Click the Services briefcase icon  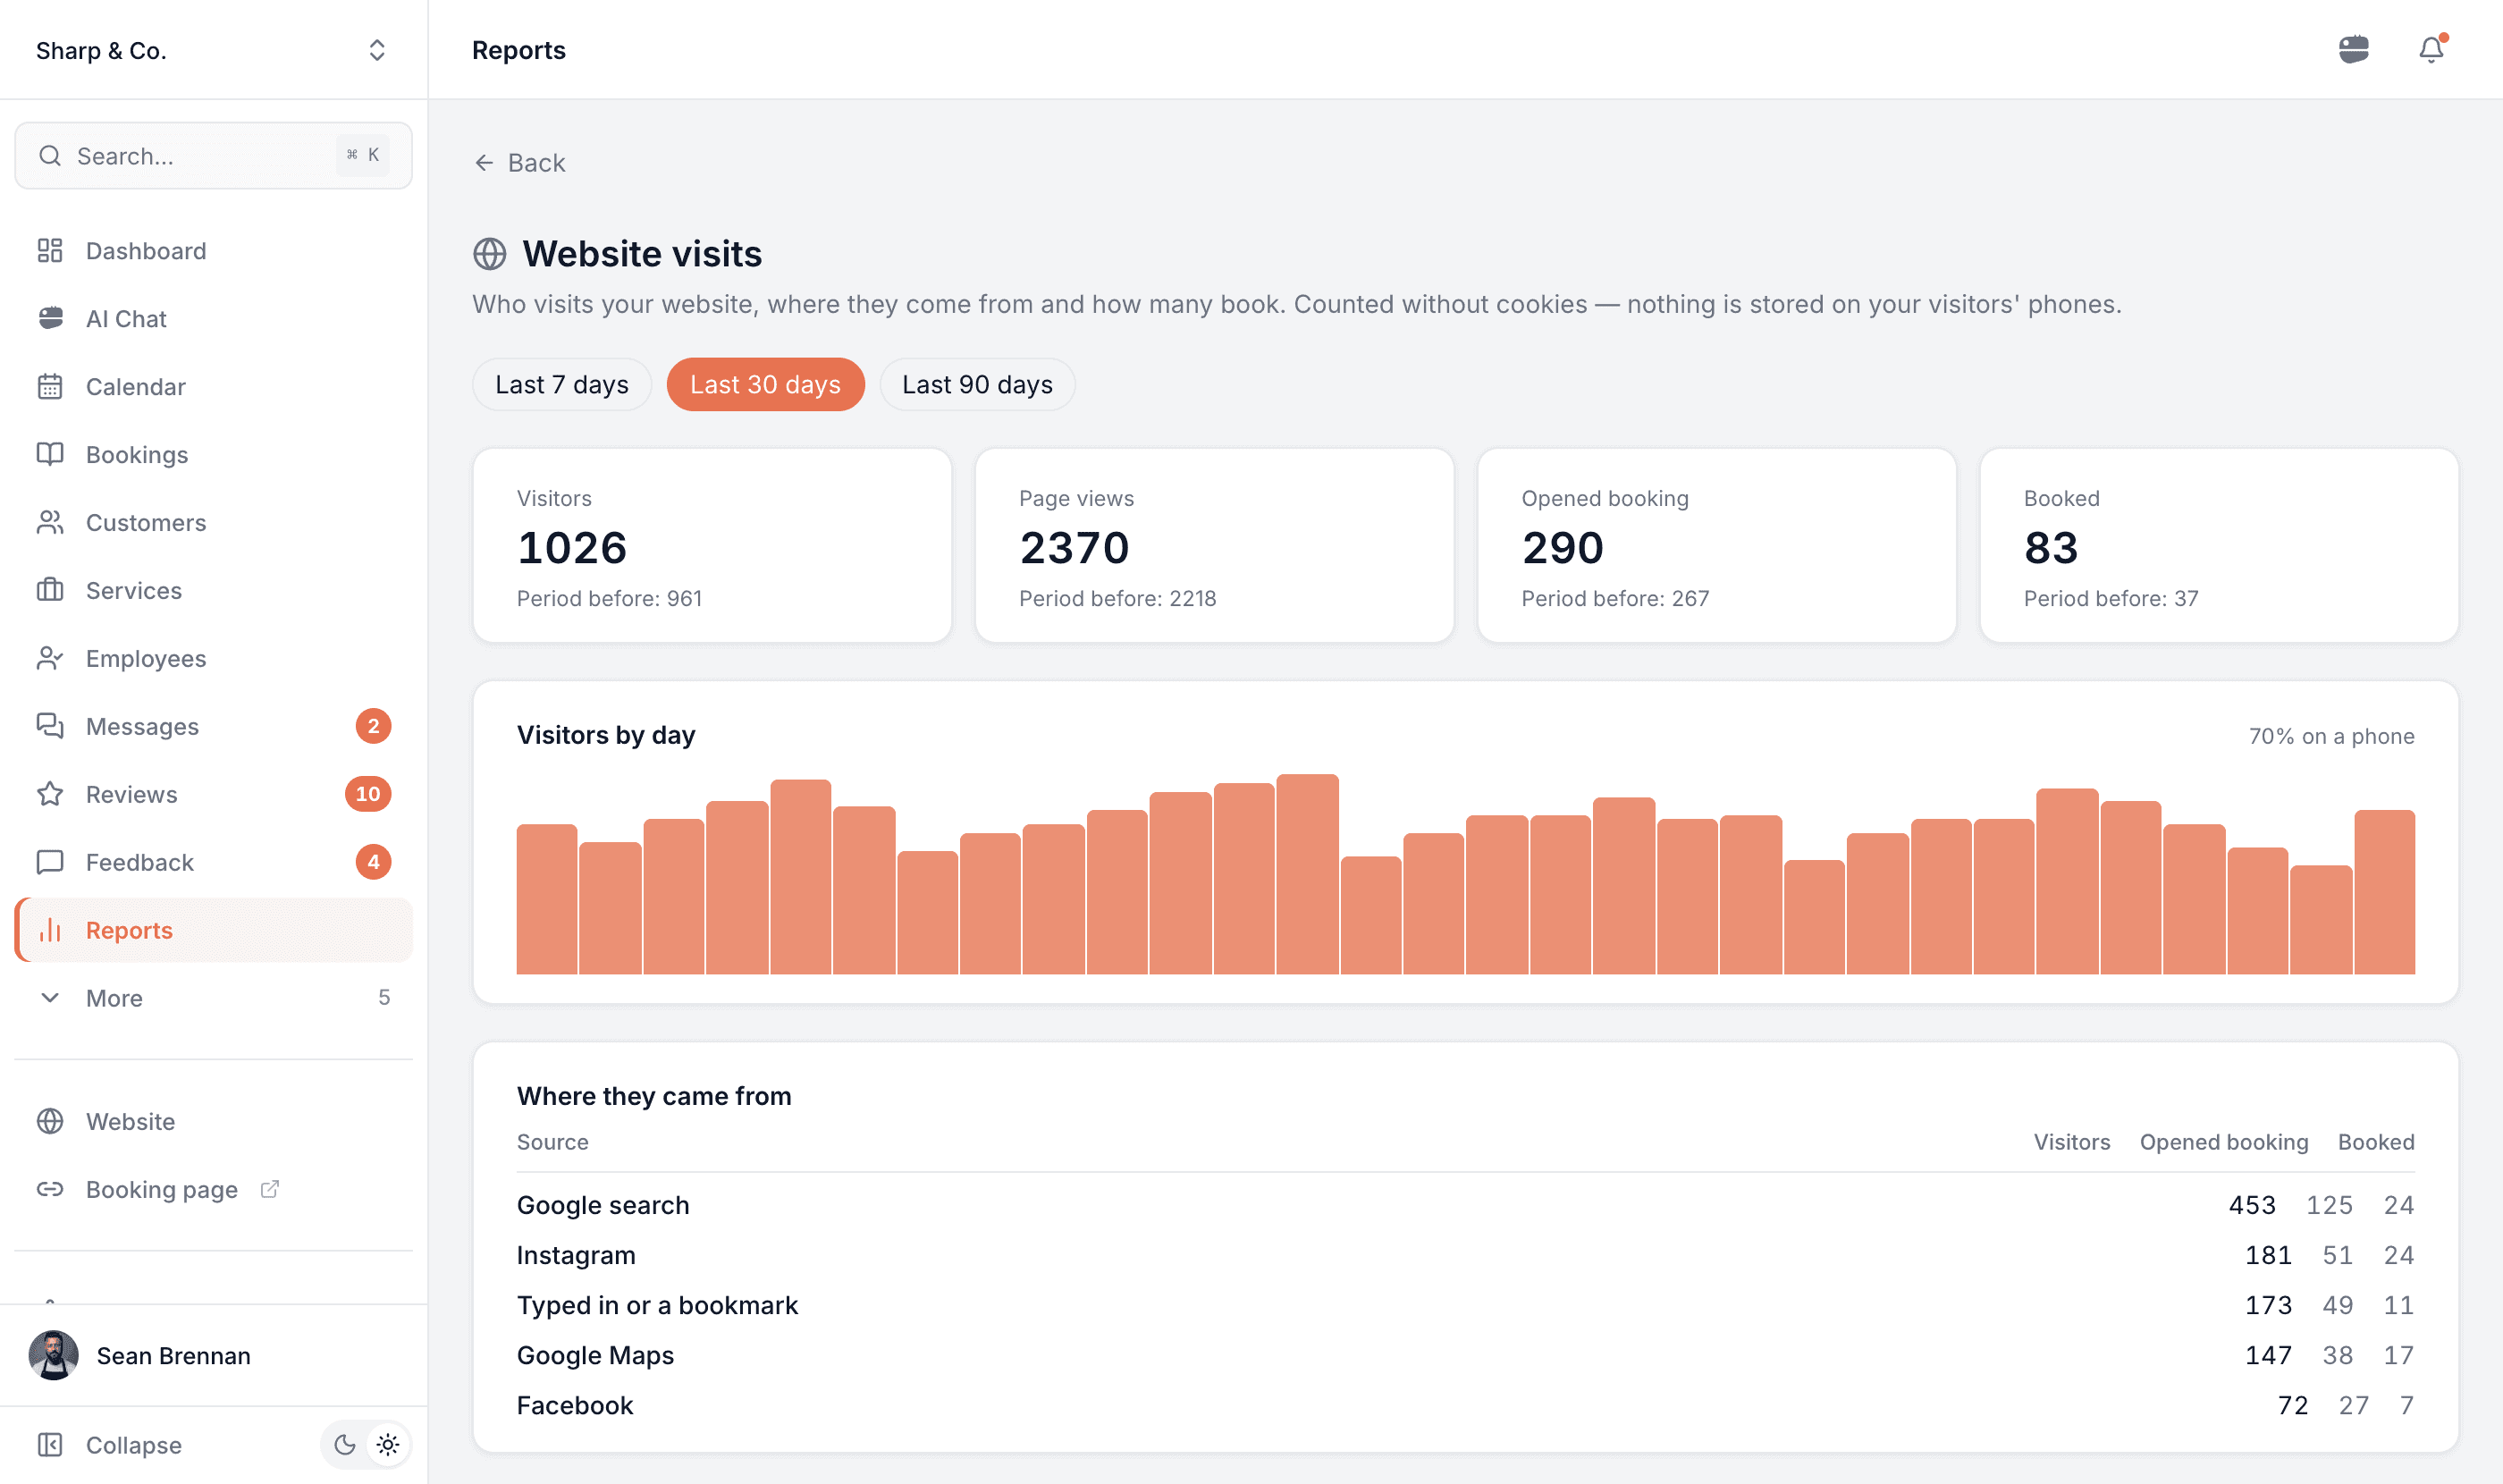(x=50, y=591)
